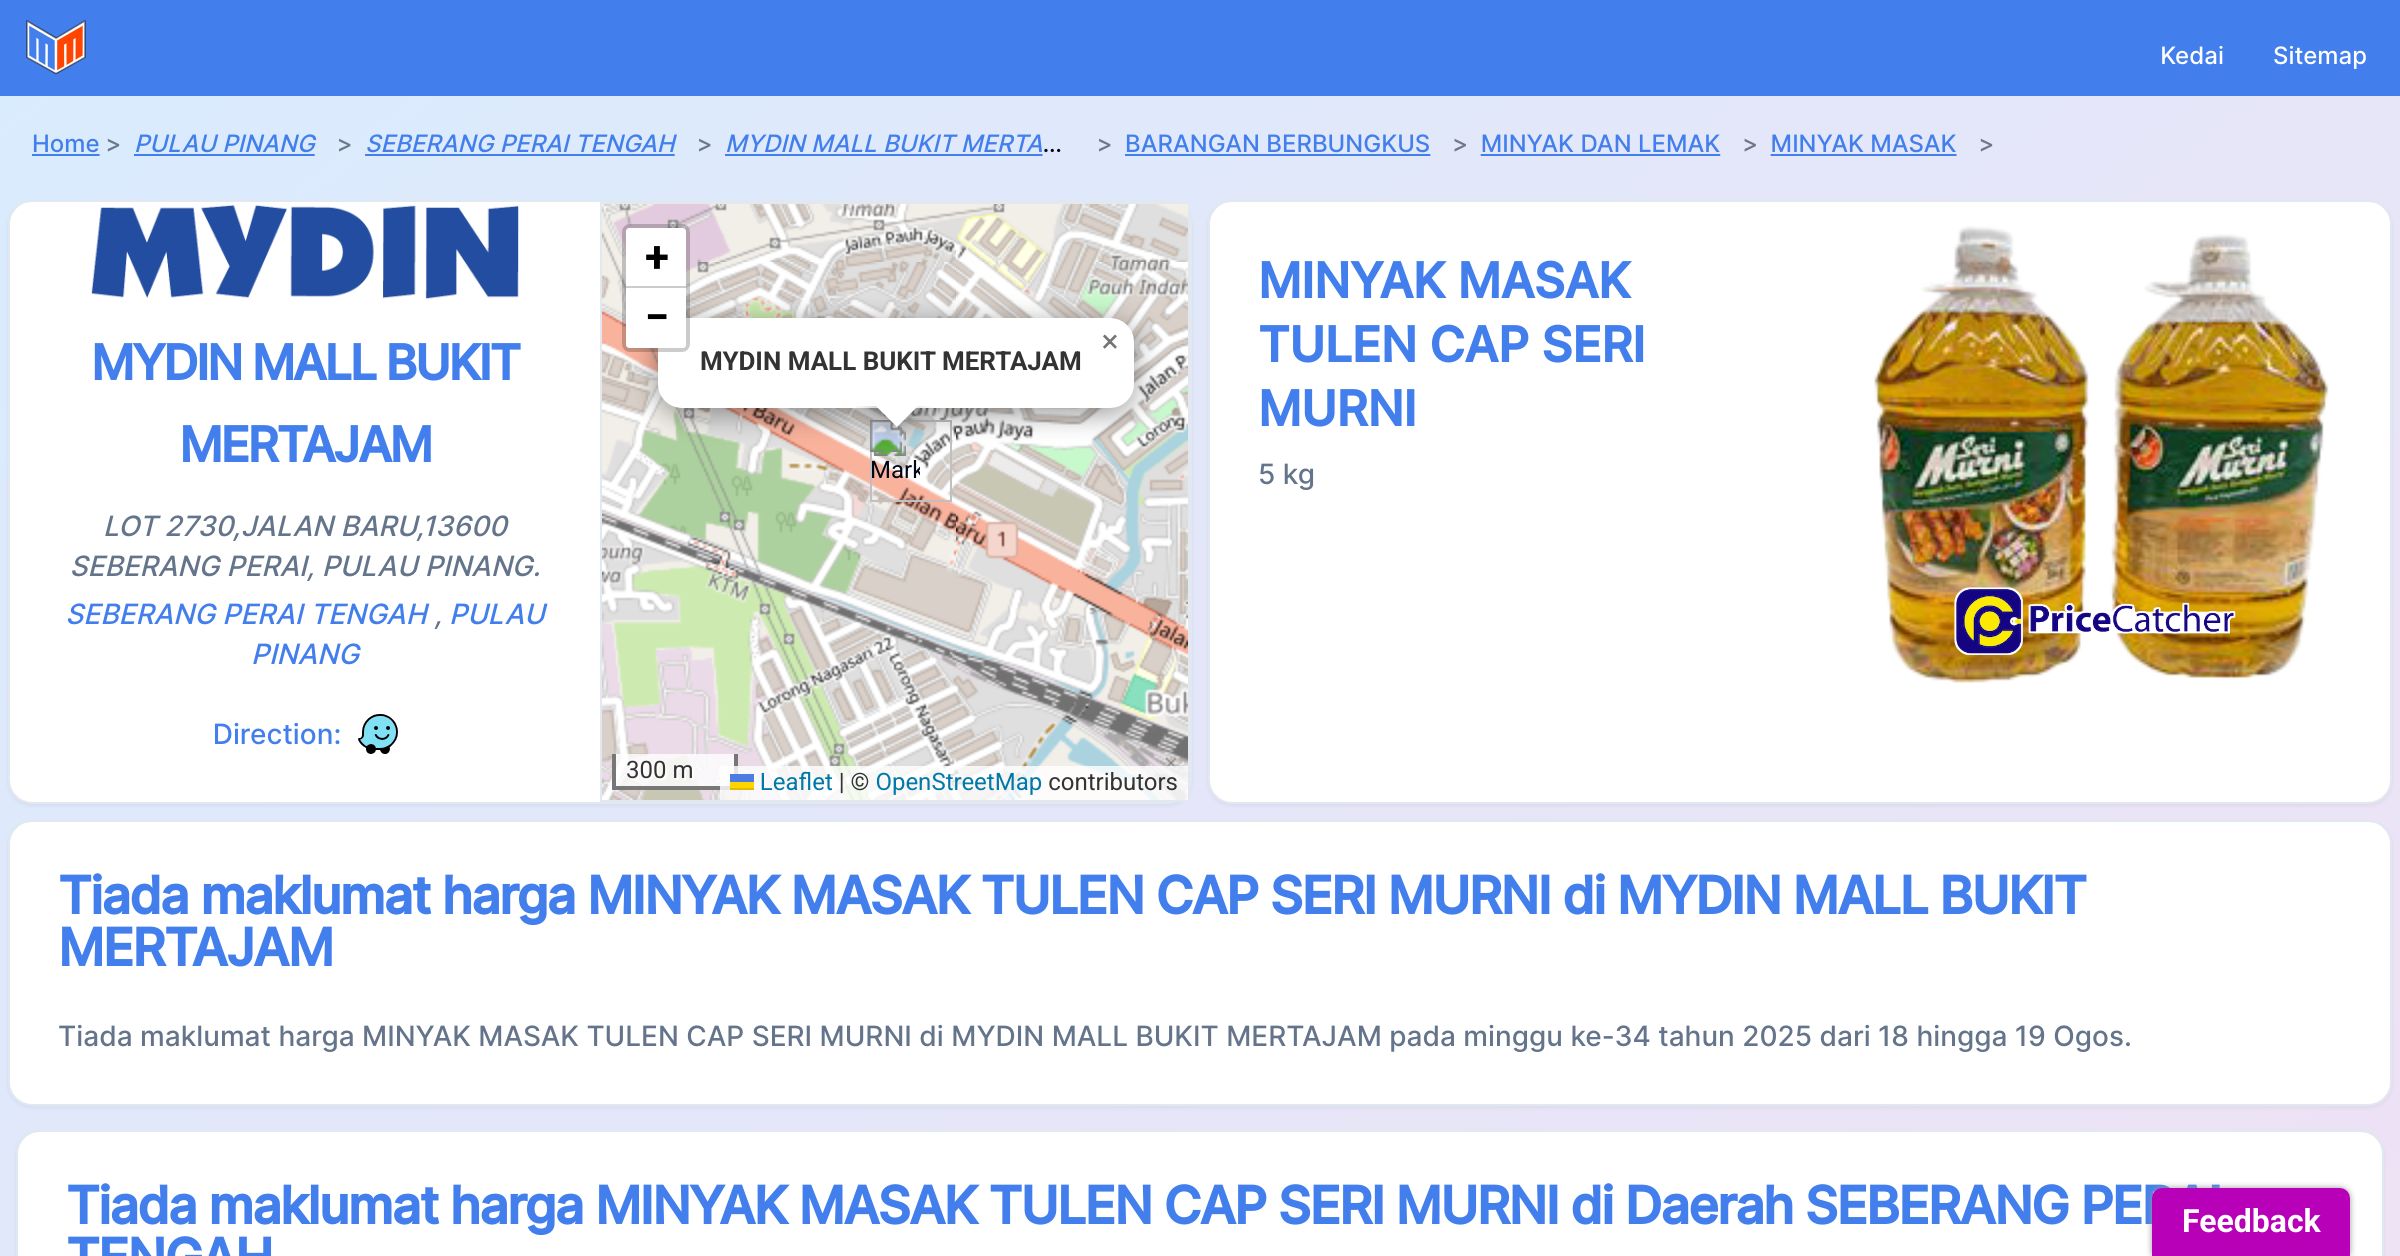Open the MYDIN MALL BUKIT MERTA... breadcrumb
This screenshot has height=1256, width=2400.
pyautogui.click(x=893, y=144)
